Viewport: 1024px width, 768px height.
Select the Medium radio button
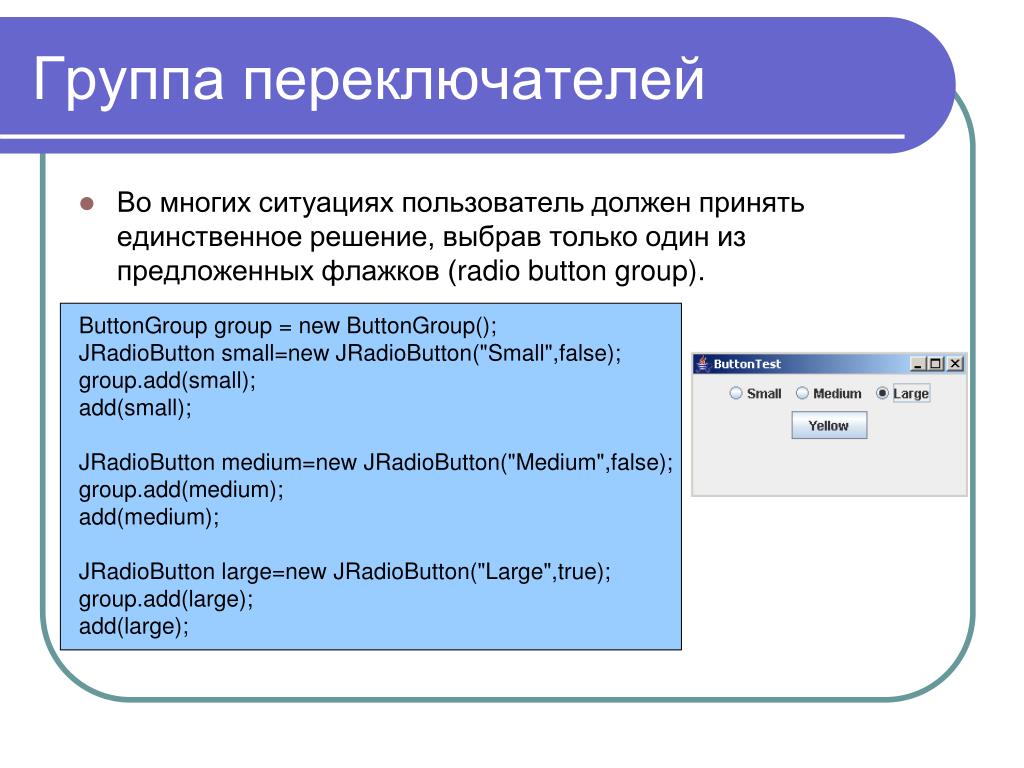(829, 393)
